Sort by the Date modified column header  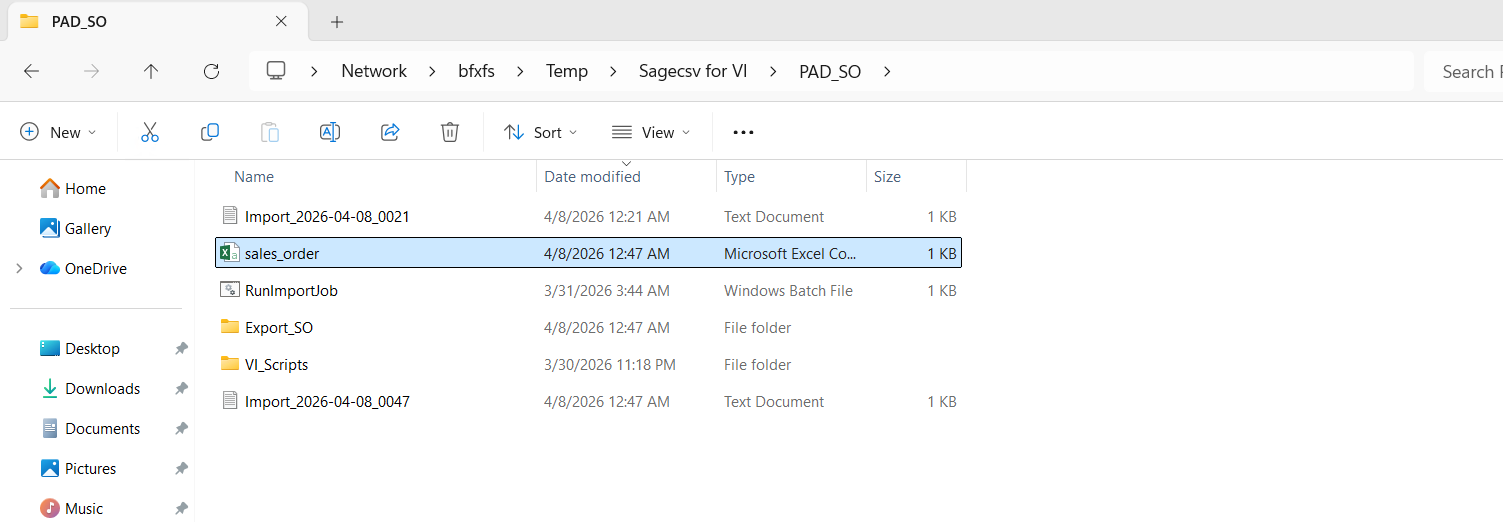[x=592, y=177]
